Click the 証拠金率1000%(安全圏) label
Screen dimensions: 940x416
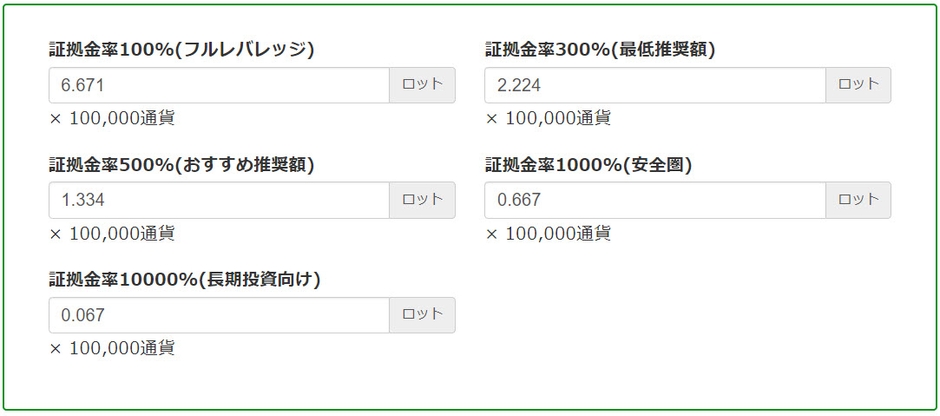point(589,165)
